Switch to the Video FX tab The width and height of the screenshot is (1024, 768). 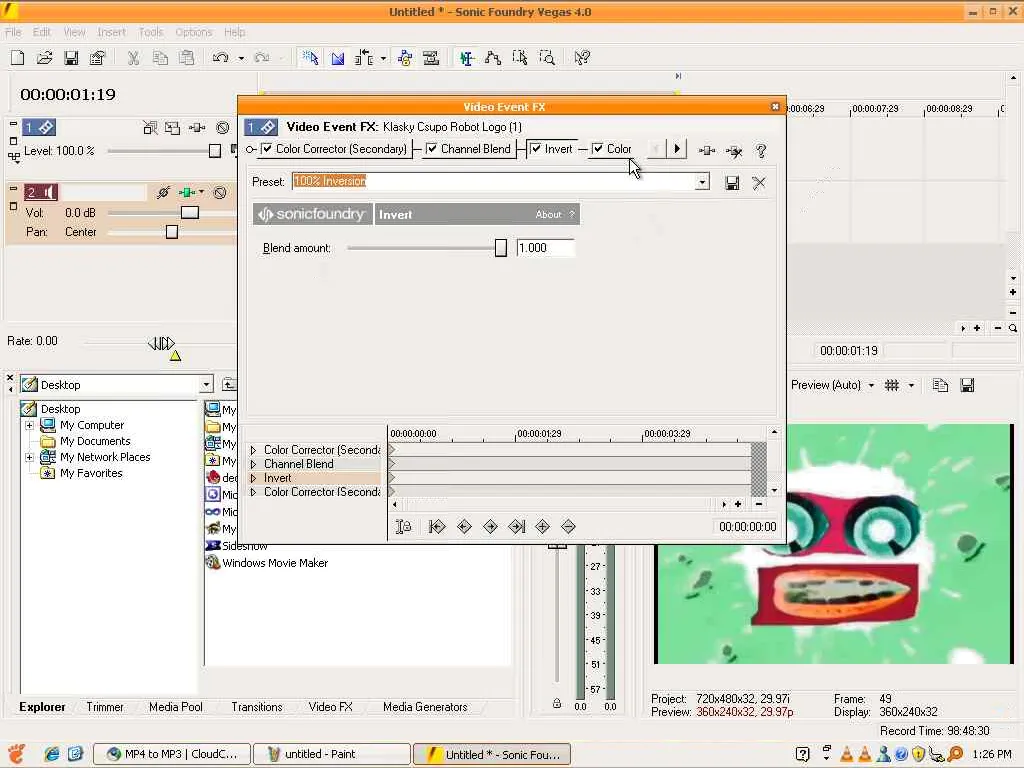point(330,707)
